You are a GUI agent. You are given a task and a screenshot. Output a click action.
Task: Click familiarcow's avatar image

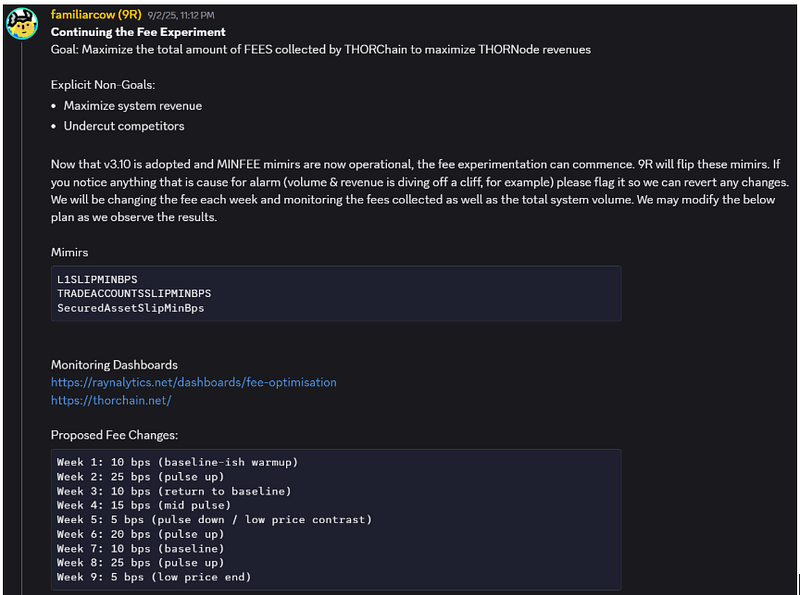tap(22, 23)
